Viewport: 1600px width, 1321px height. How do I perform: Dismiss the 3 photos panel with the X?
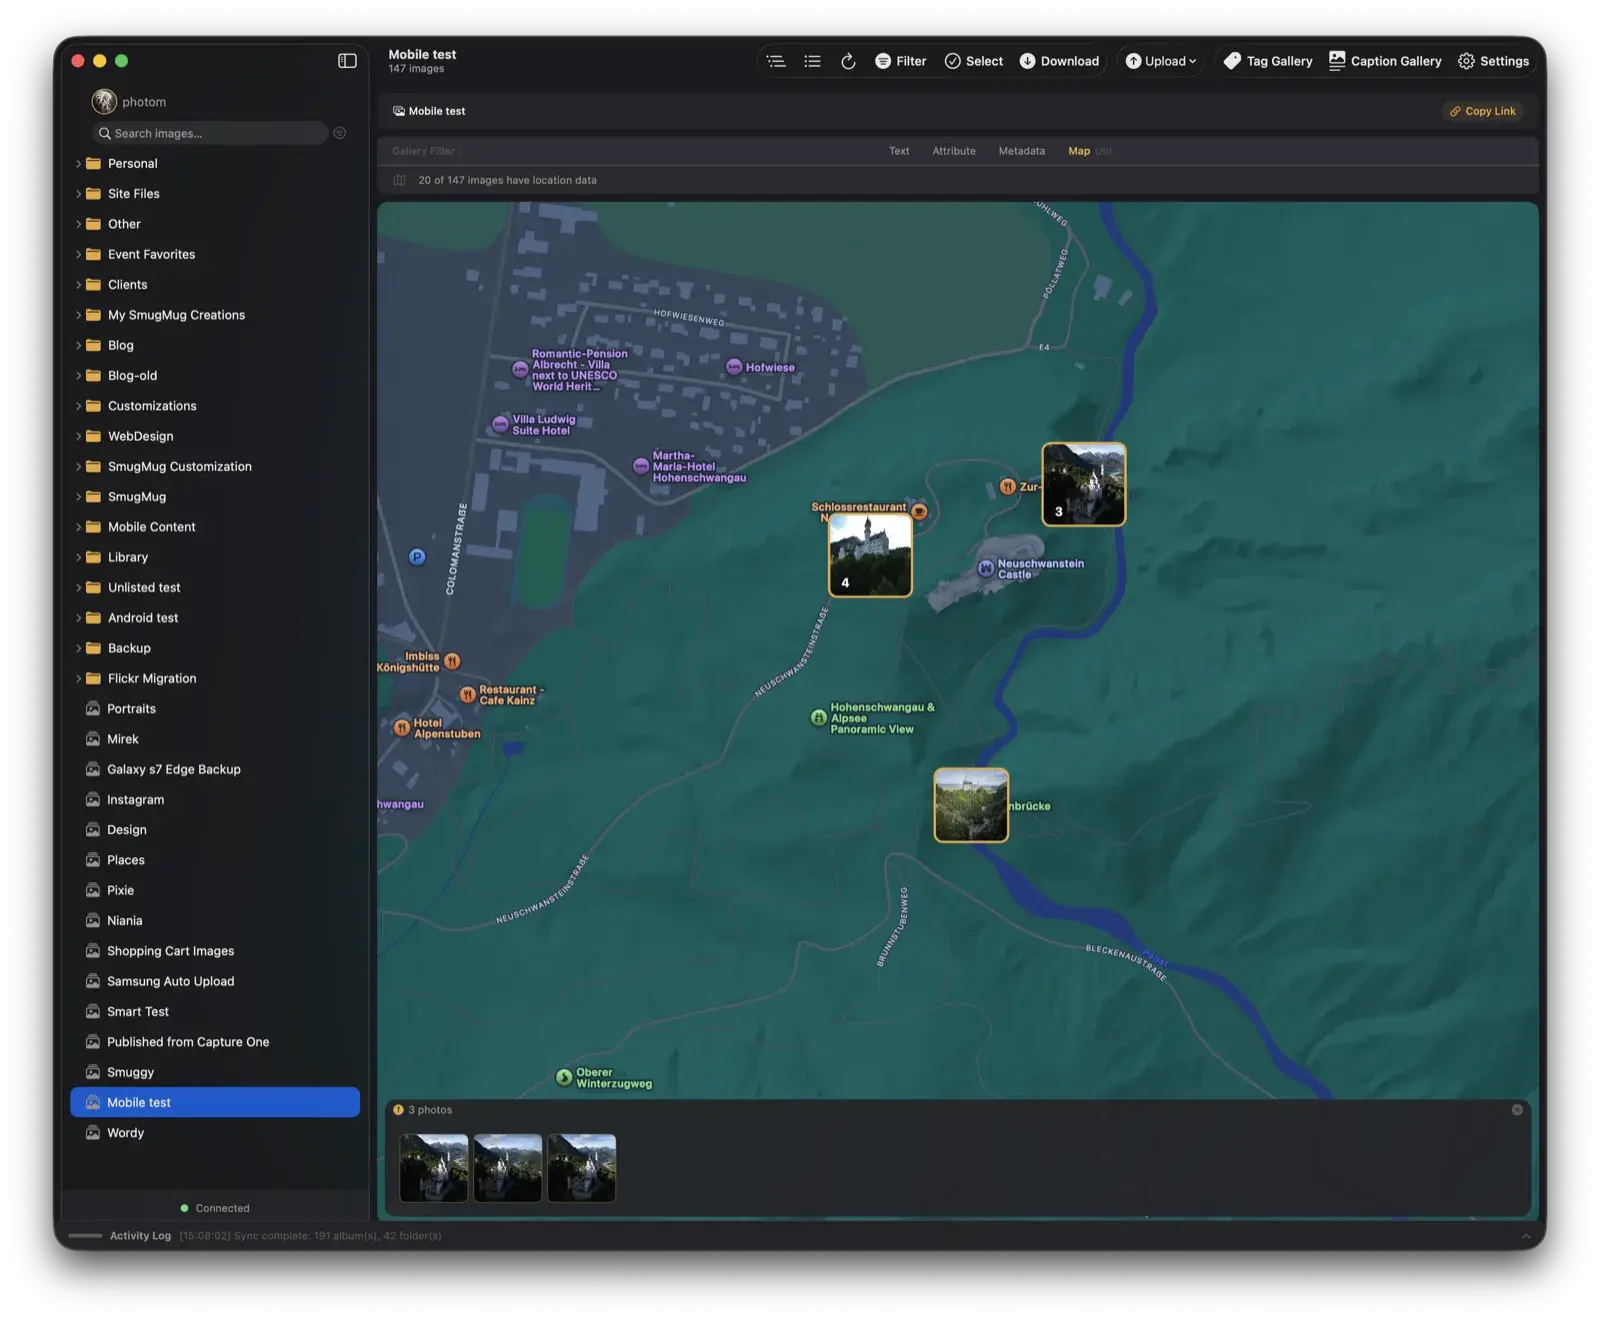(1516, 1109)
